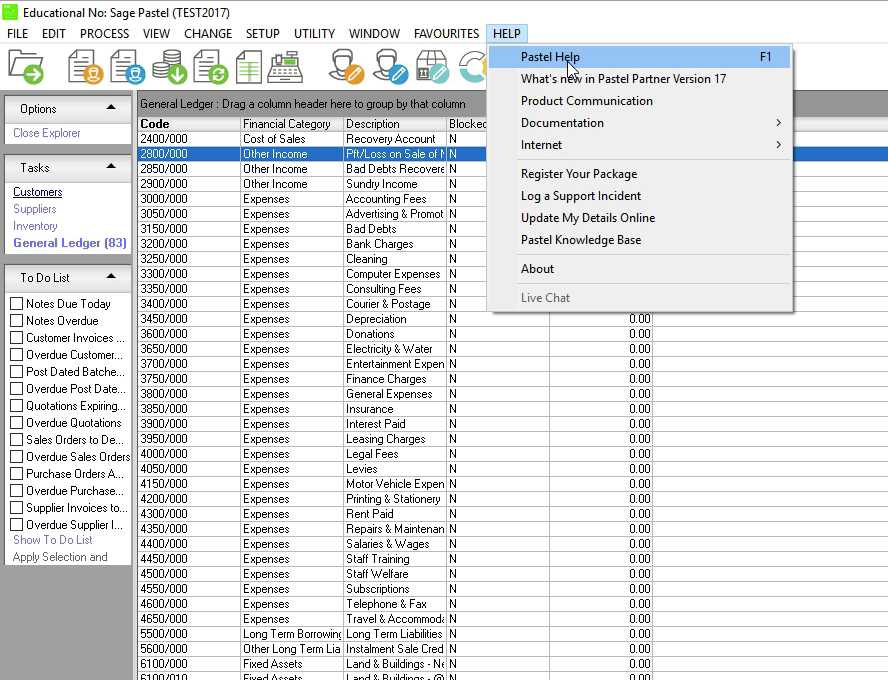The width and height of the screenshot is (888, 680).
Task: Click the open company folder icon
Action: pos(27,67)
